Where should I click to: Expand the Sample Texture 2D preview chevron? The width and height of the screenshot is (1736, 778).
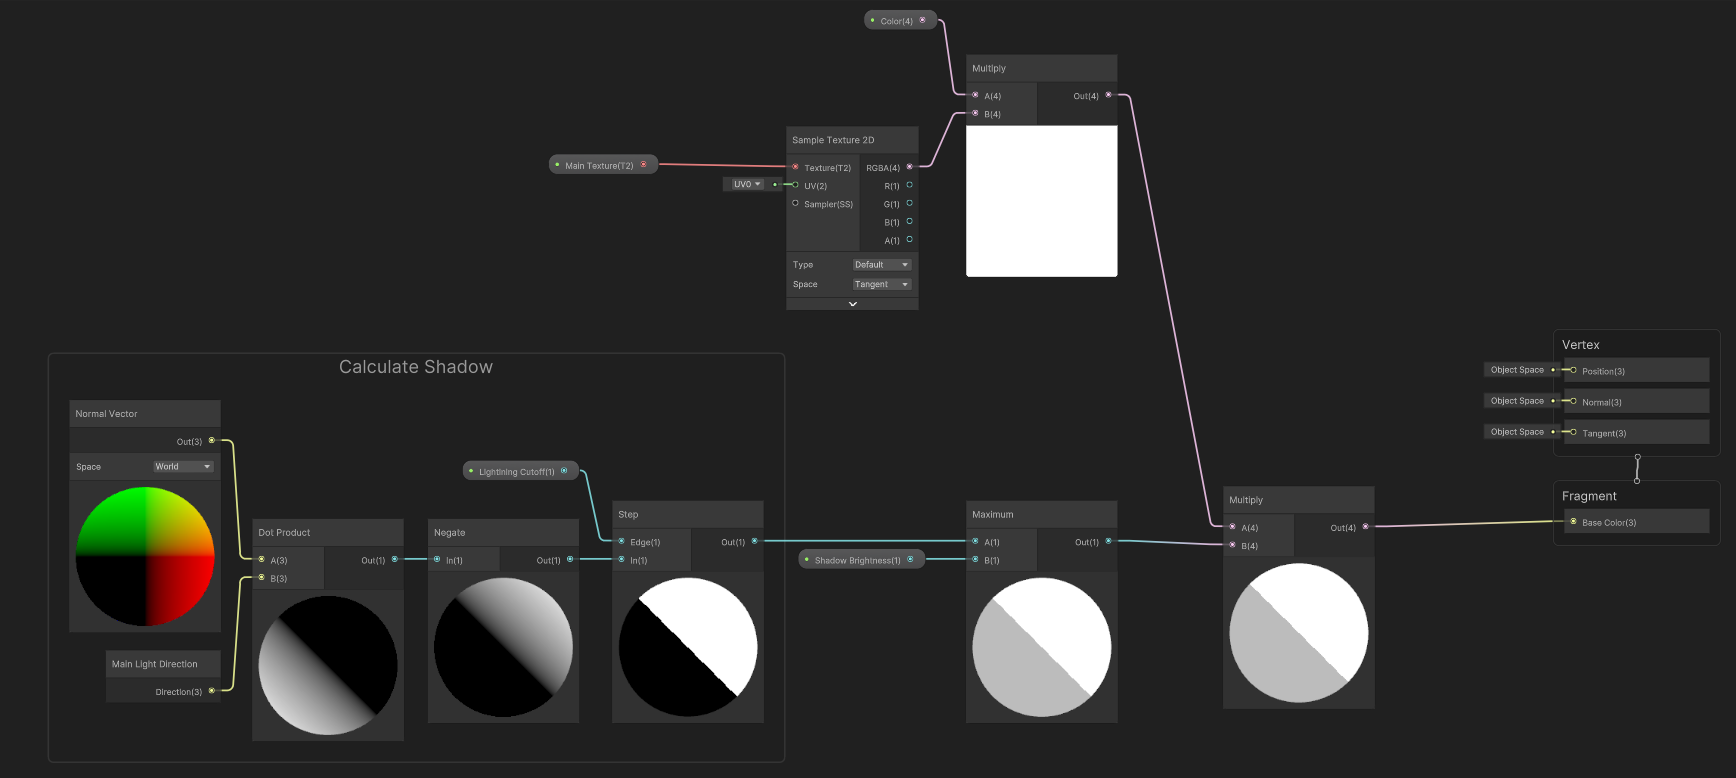(852, 304)
